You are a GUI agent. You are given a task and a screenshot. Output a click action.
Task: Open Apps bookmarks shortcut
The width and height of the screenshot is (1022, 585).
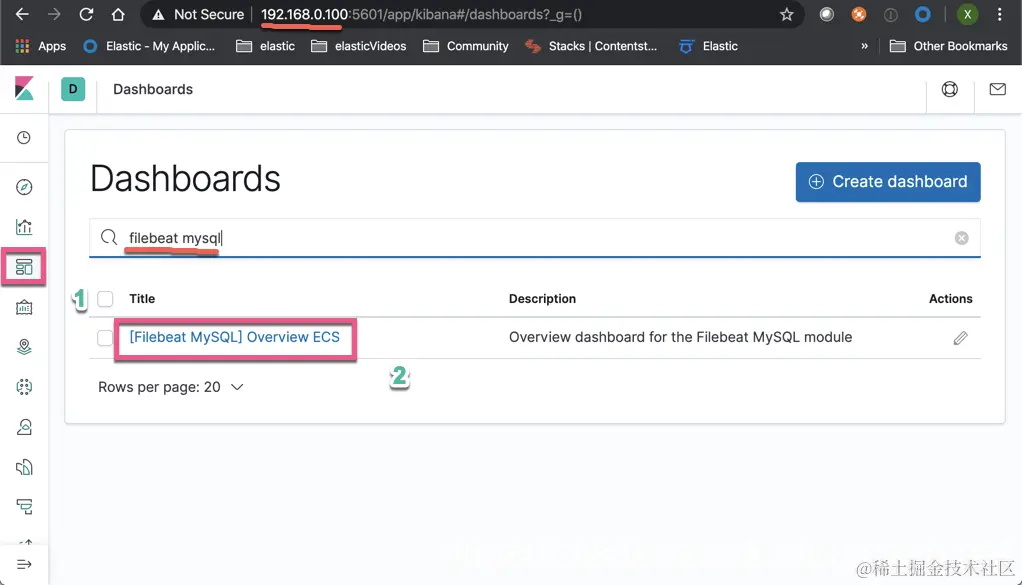tap(40, 46)
